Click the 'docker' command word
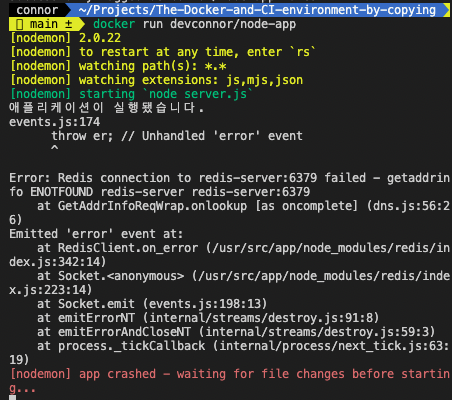The width and height of the screenshot is (452, 400). click(x=114, y=24)
